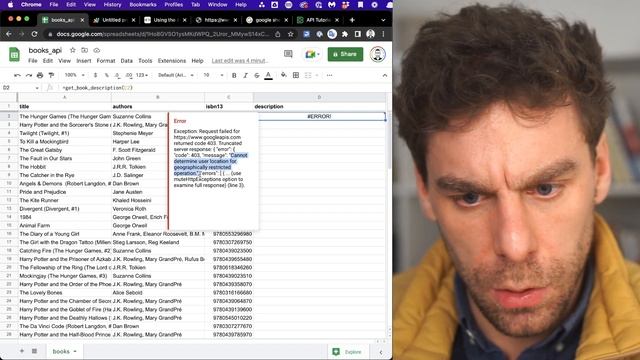This screenshot has height=360, width=640.
Task: Format selected cells as currency
Action: click(95, 75)
